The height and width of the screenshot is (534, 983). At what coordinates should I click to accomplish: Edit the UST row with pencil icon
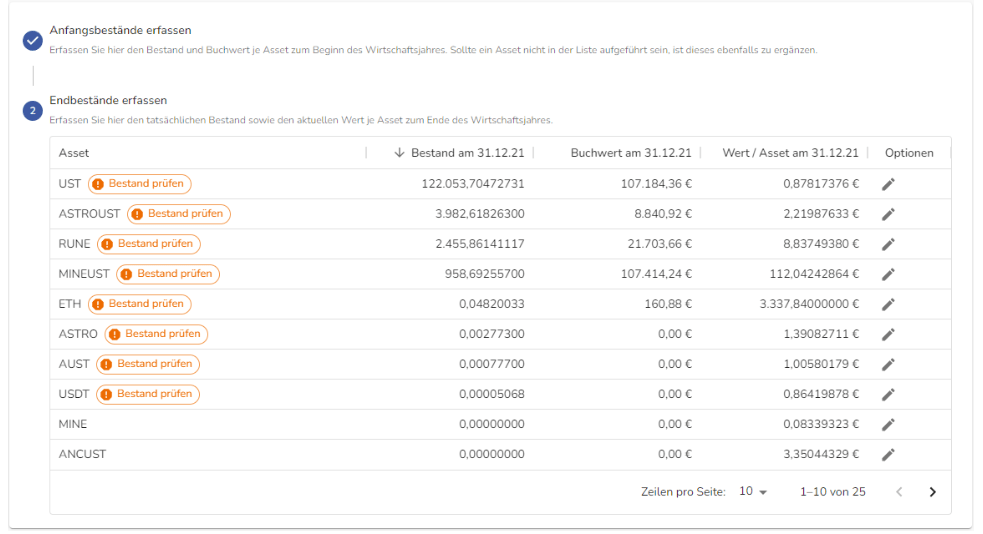point(888,184)
